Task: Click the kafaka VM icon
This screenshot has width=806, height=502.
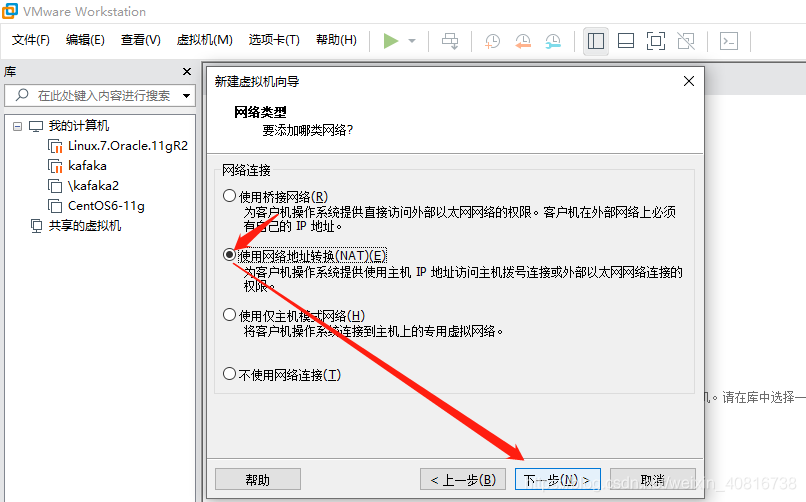Action: 55,166
